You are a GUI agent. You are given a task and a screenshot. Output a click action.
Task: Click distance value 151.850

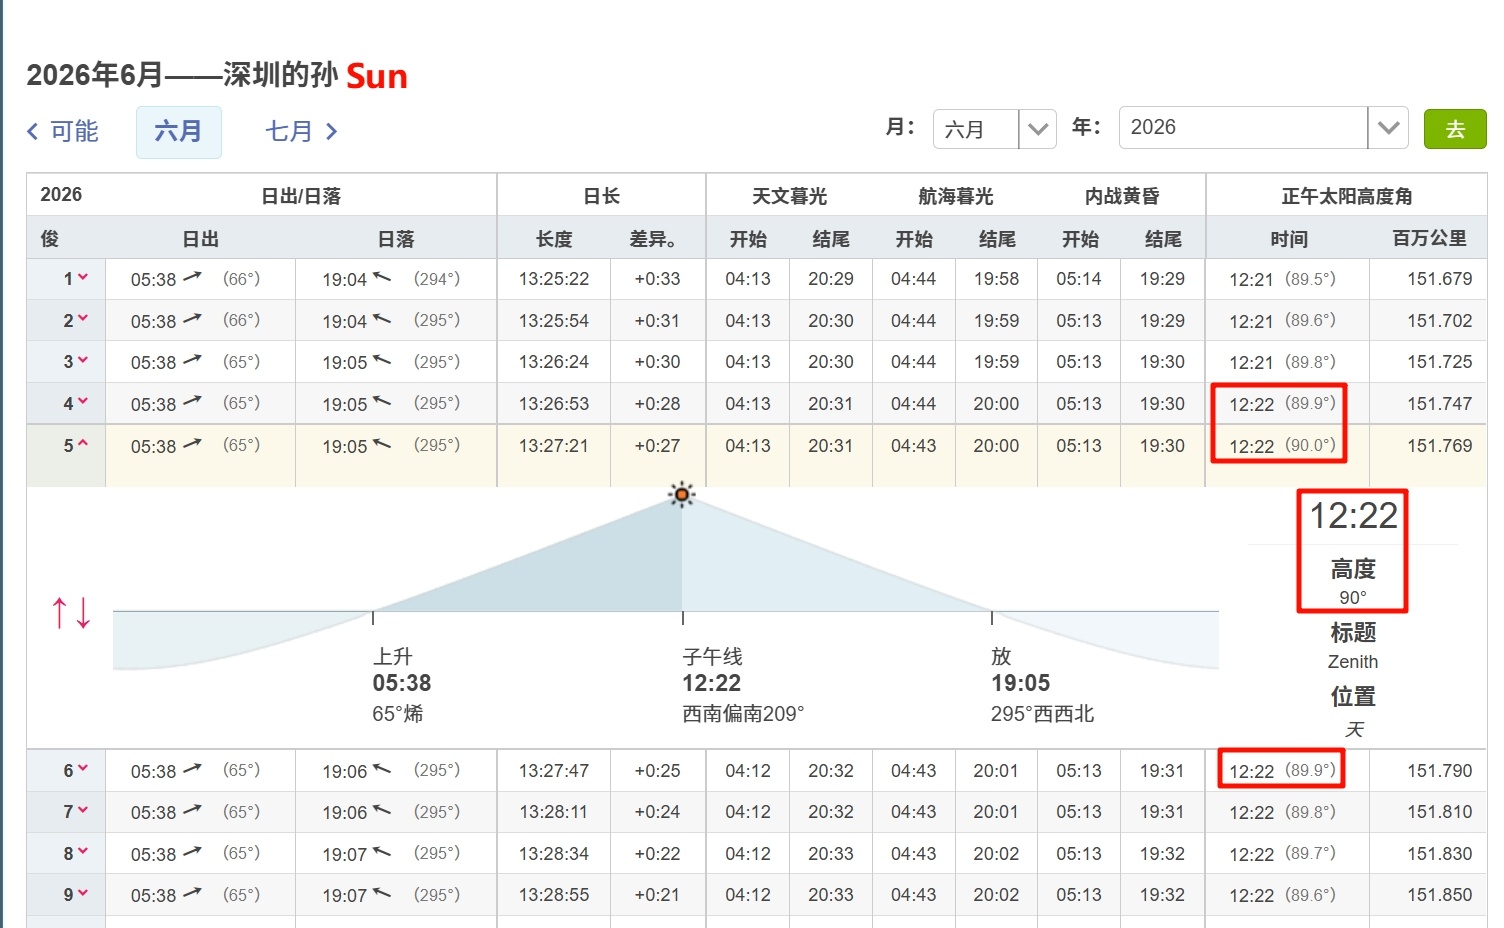[x=1439, y=895]
